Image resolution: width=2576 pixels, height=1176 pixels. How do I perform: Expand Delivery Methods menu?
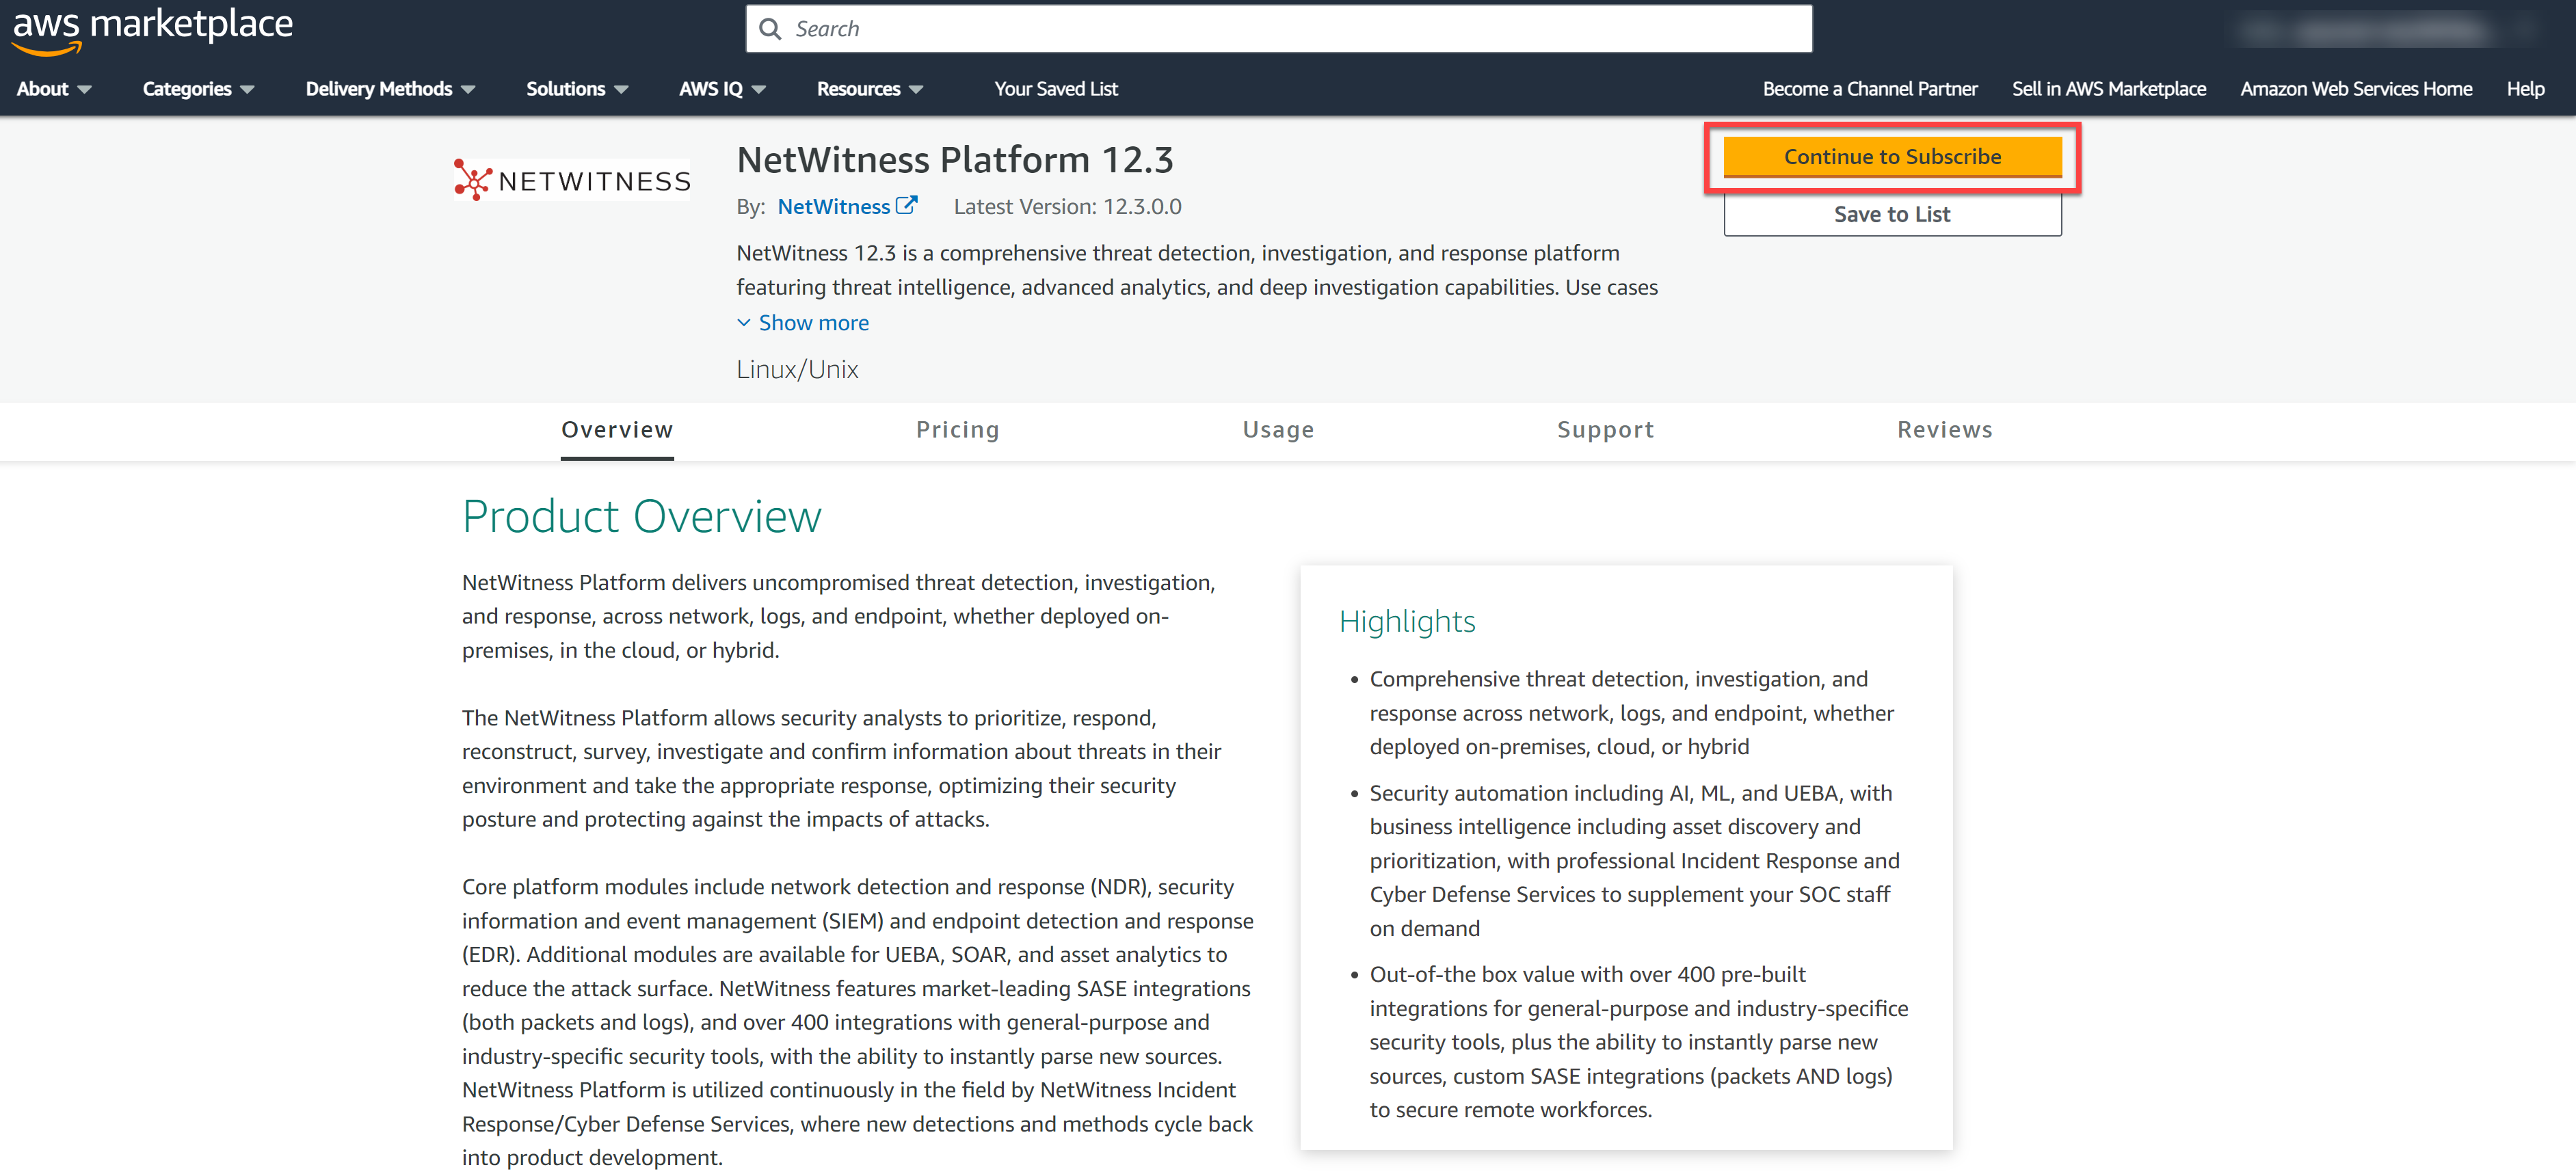(389, 89)
